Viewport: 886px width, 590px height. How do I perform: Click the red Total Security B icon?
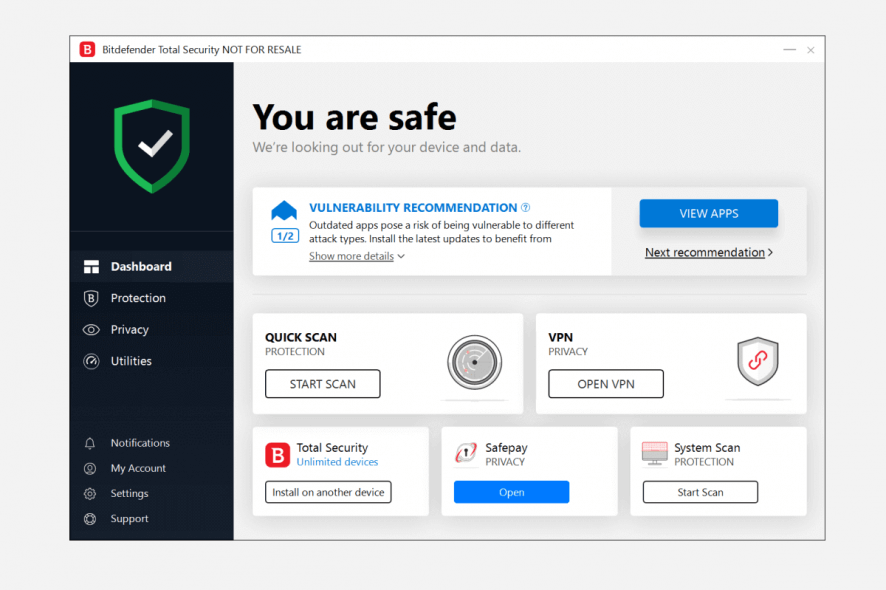[277, 455]
